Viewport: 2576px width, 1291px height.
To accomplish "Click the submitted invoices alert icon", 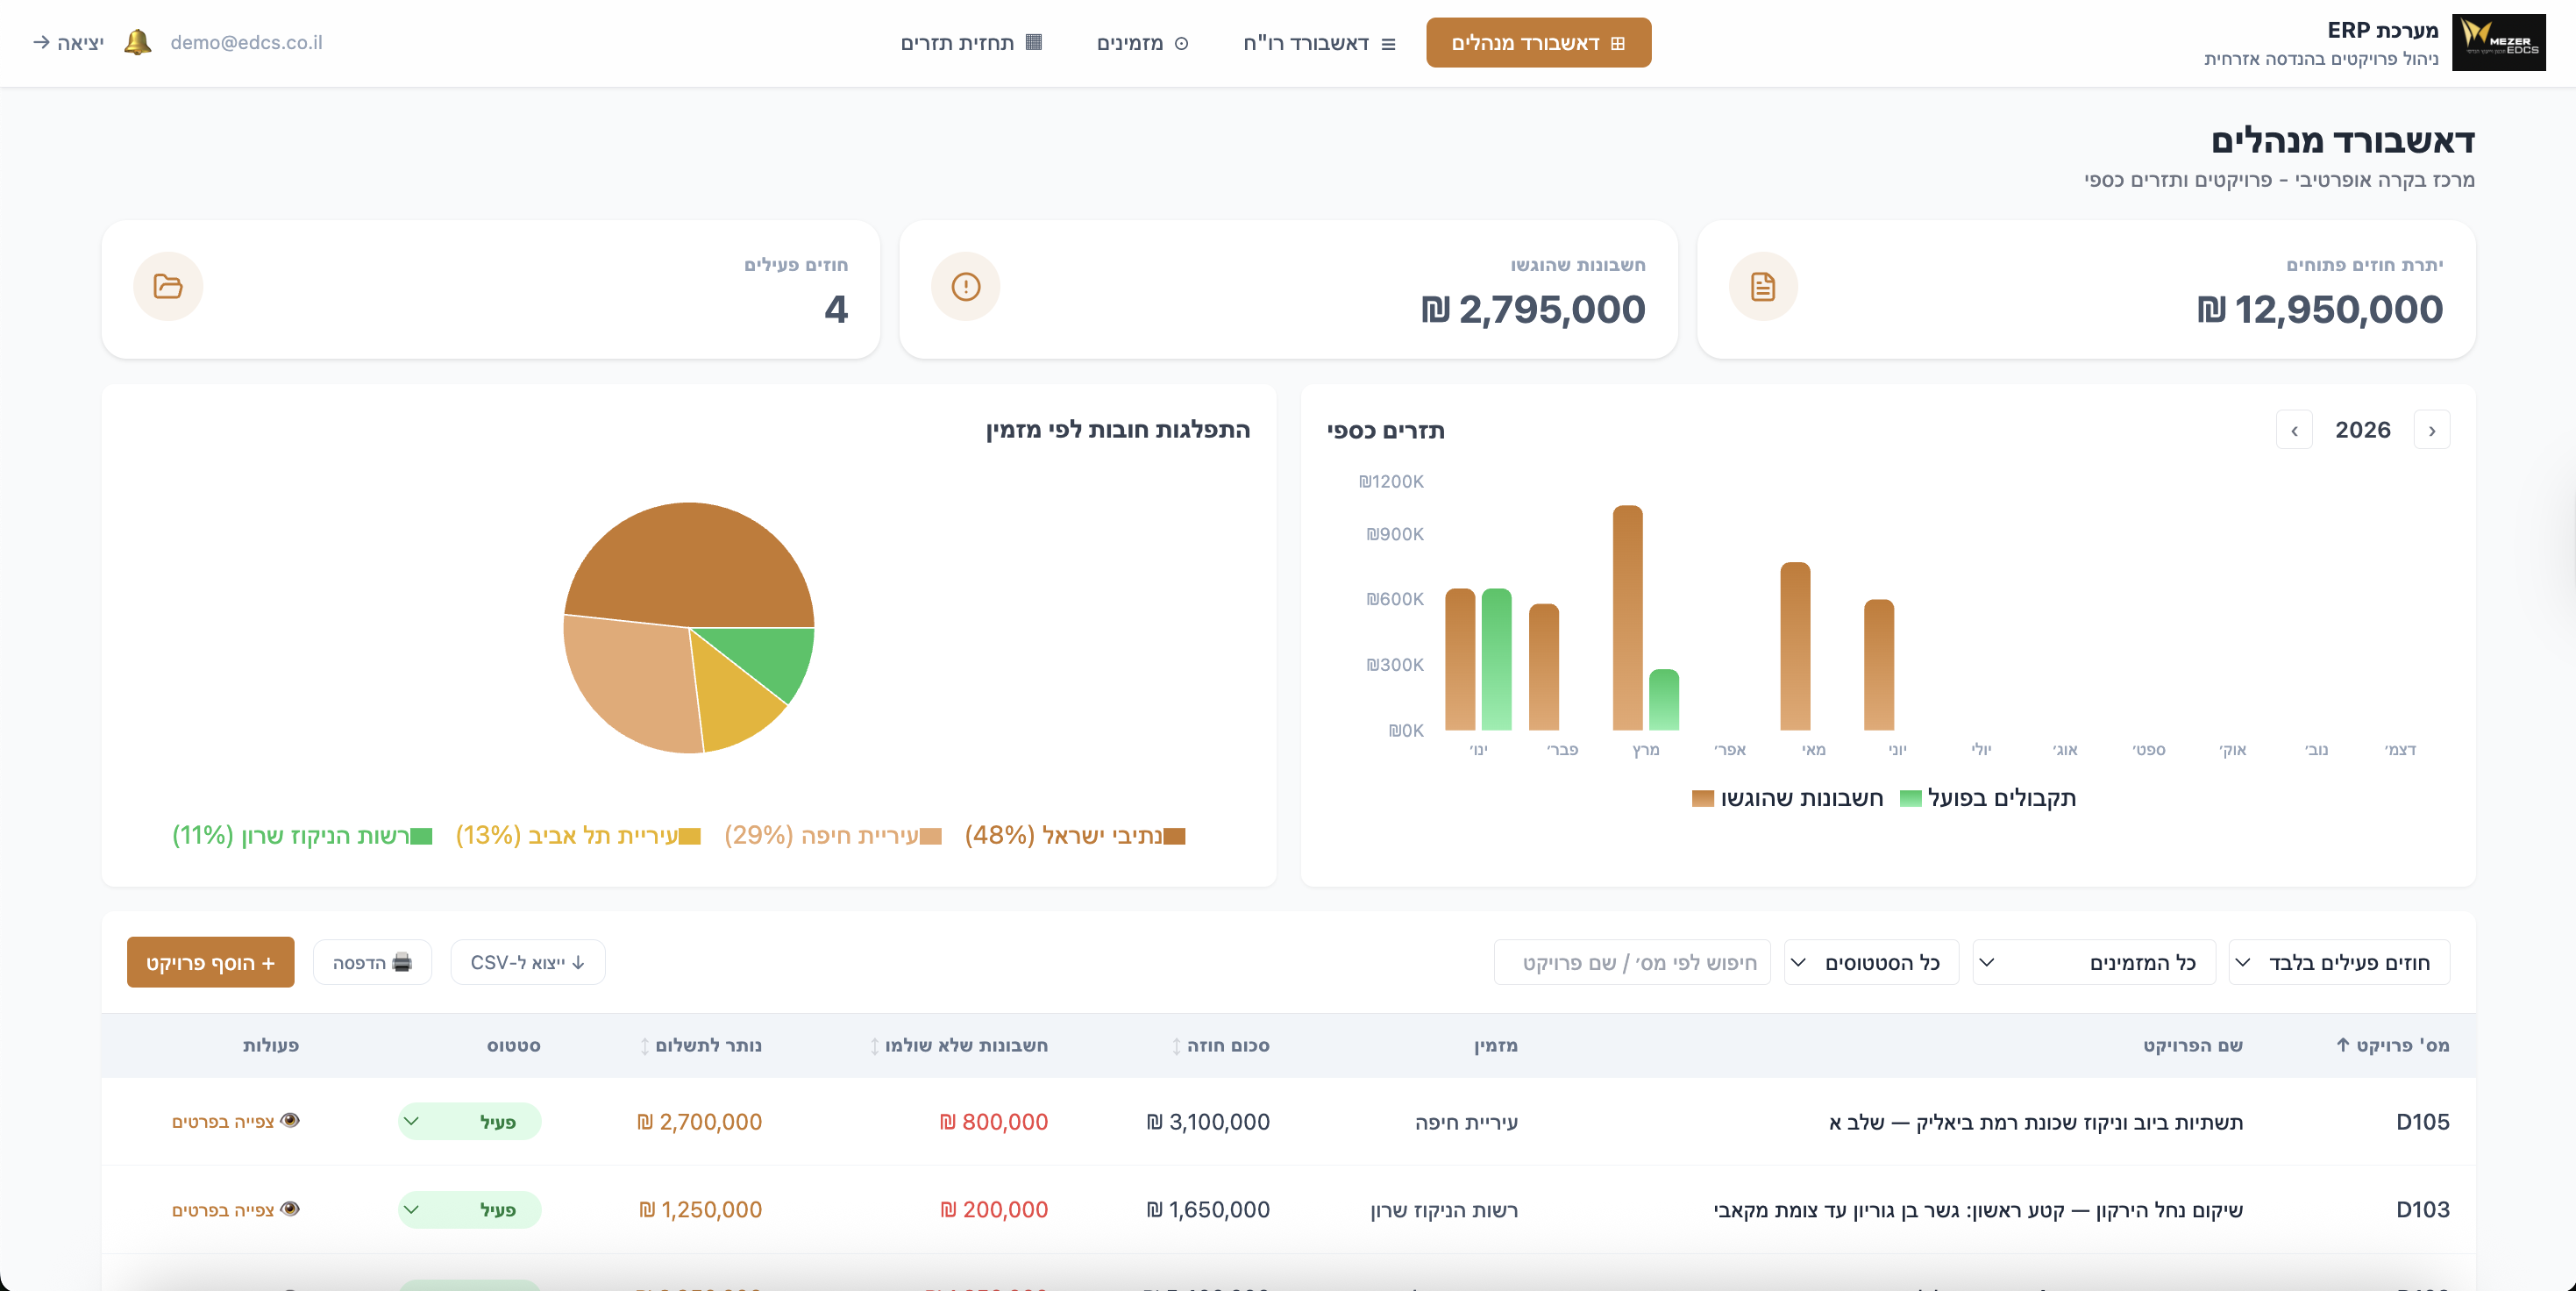I will click(x=965, y=287).
